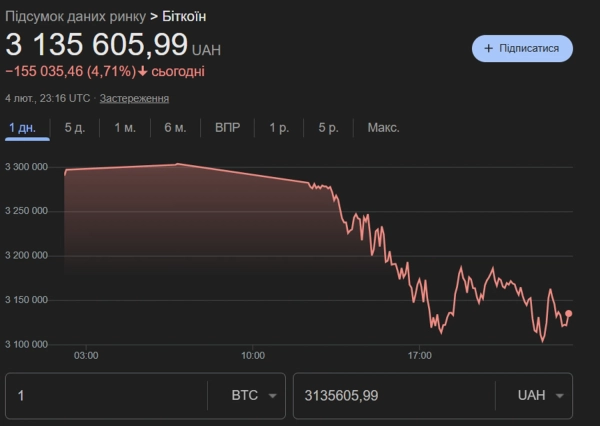
Task: Select the 1 дн. time range tab
Action: [22, 128]
